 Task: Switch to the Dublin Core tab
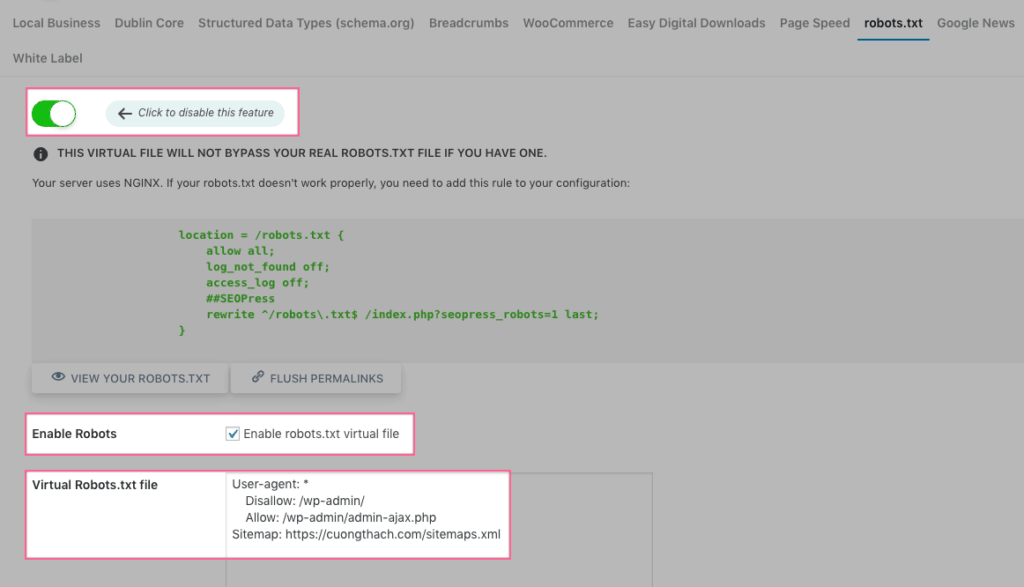pyautogui.click(x=149, y=23)
